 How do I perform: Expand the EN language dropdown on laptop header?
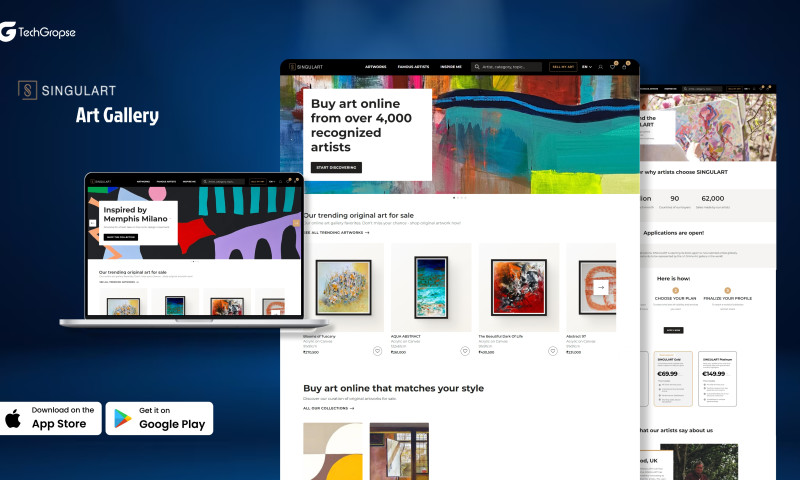pos(272,182)
